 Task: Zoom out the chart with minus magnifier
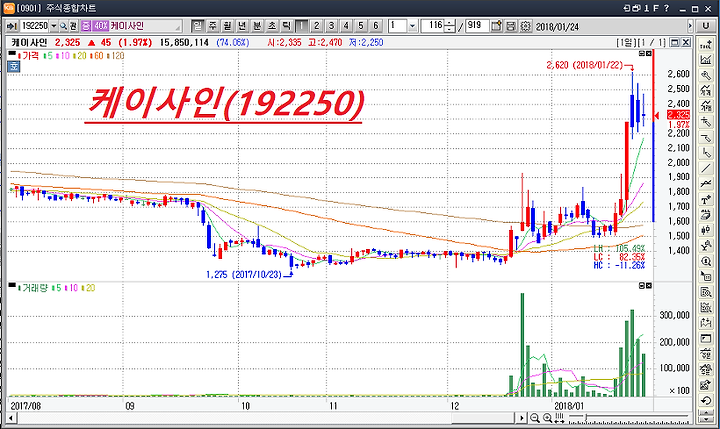(x=535, y=418)
